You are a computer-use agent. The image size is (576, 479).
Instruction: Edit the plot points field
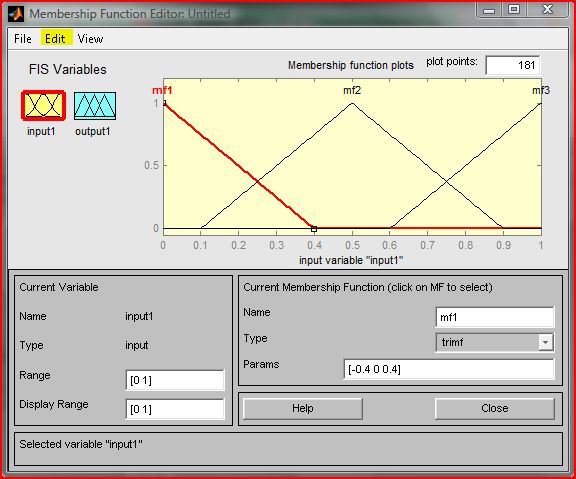tap(512, 65)
